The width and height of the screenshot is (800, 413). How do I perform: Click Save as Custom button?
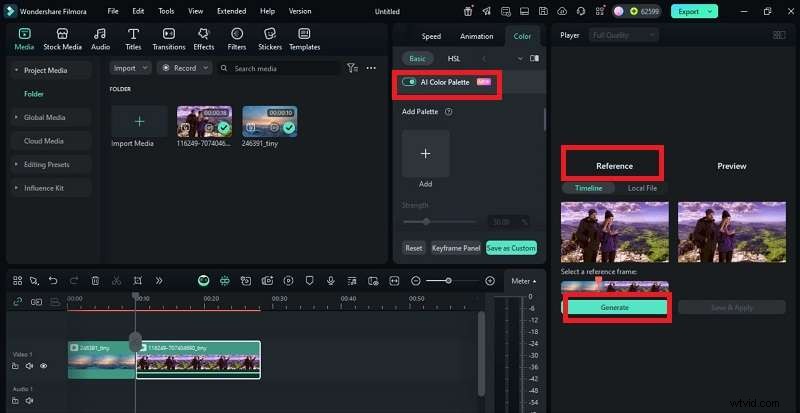511,248
